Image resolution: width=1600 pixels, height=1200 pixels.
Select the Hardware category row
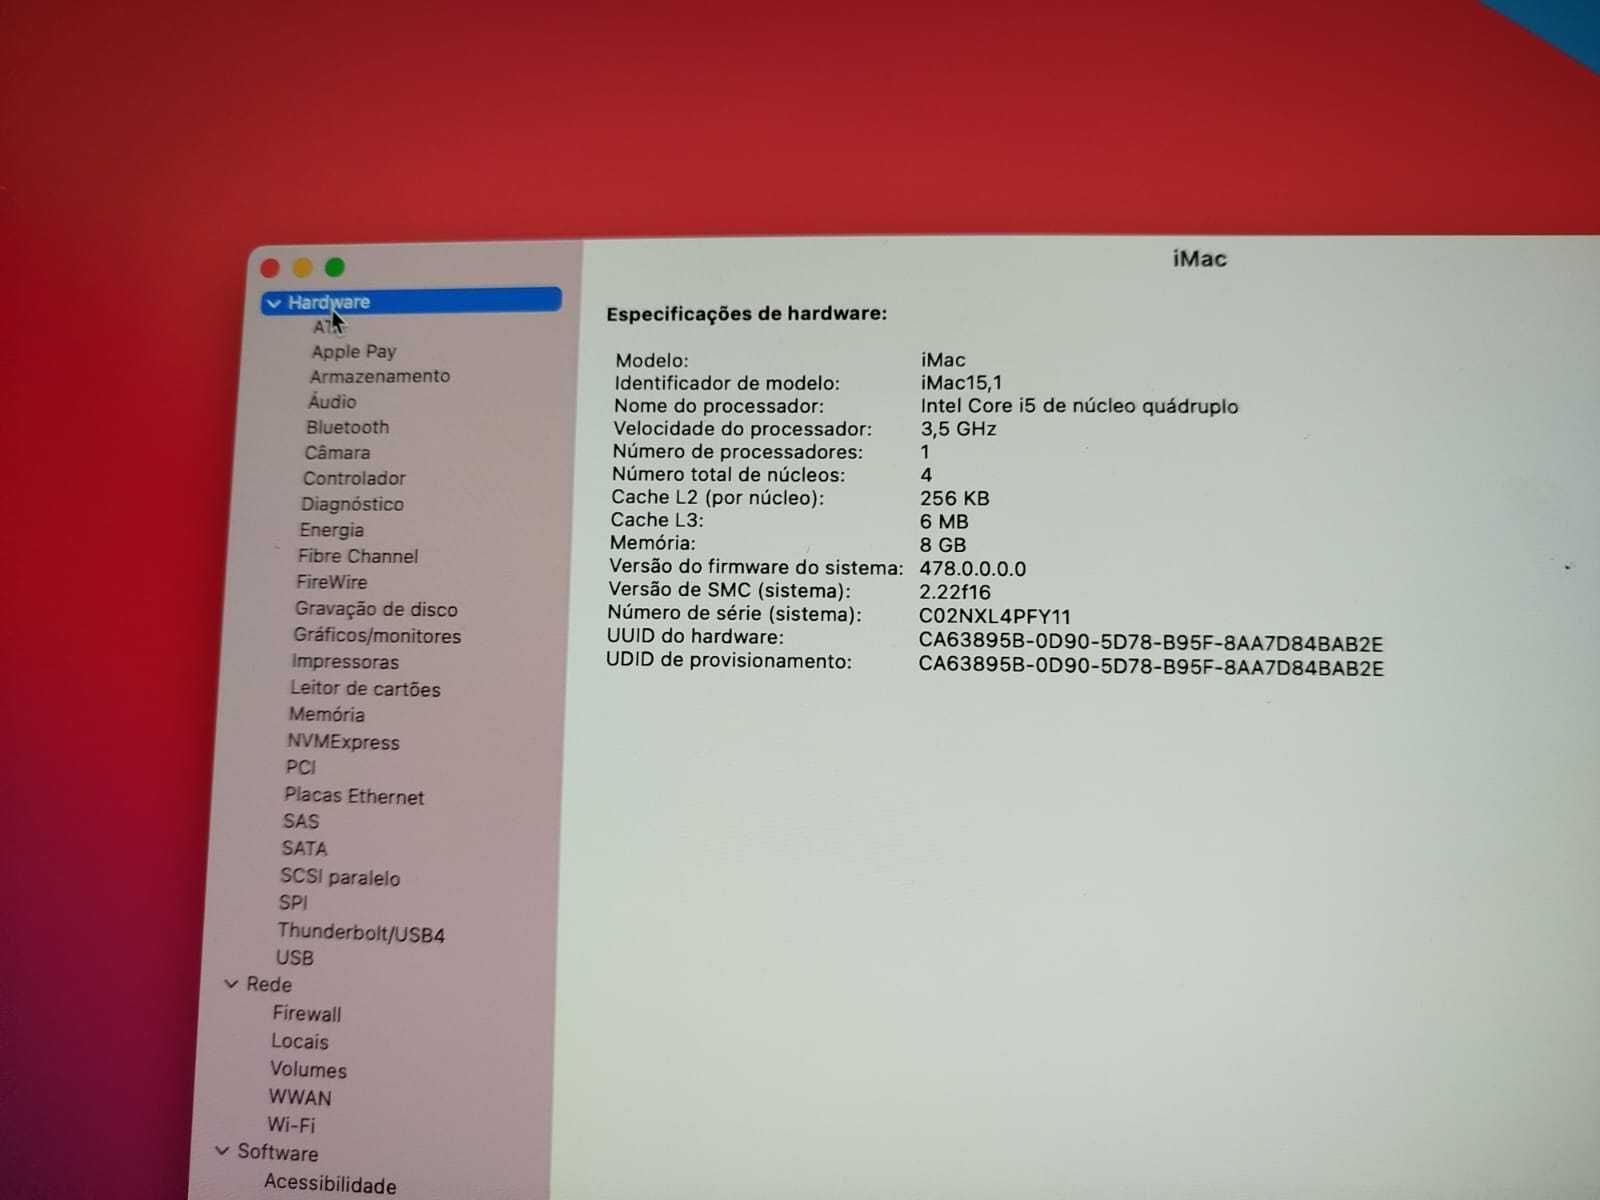pos(411,301)
